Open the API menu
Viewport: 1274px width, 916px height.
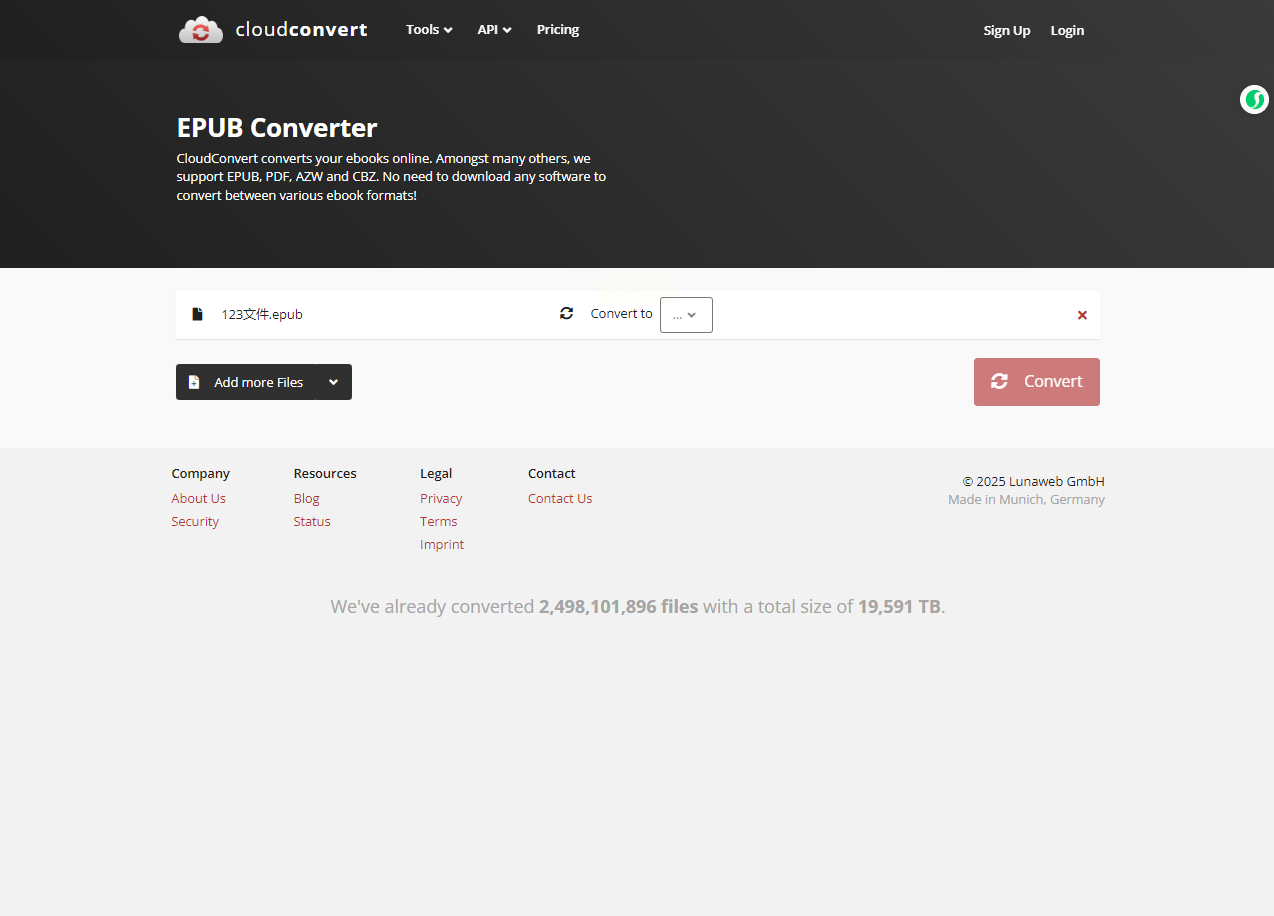click(x=494, y=30)
